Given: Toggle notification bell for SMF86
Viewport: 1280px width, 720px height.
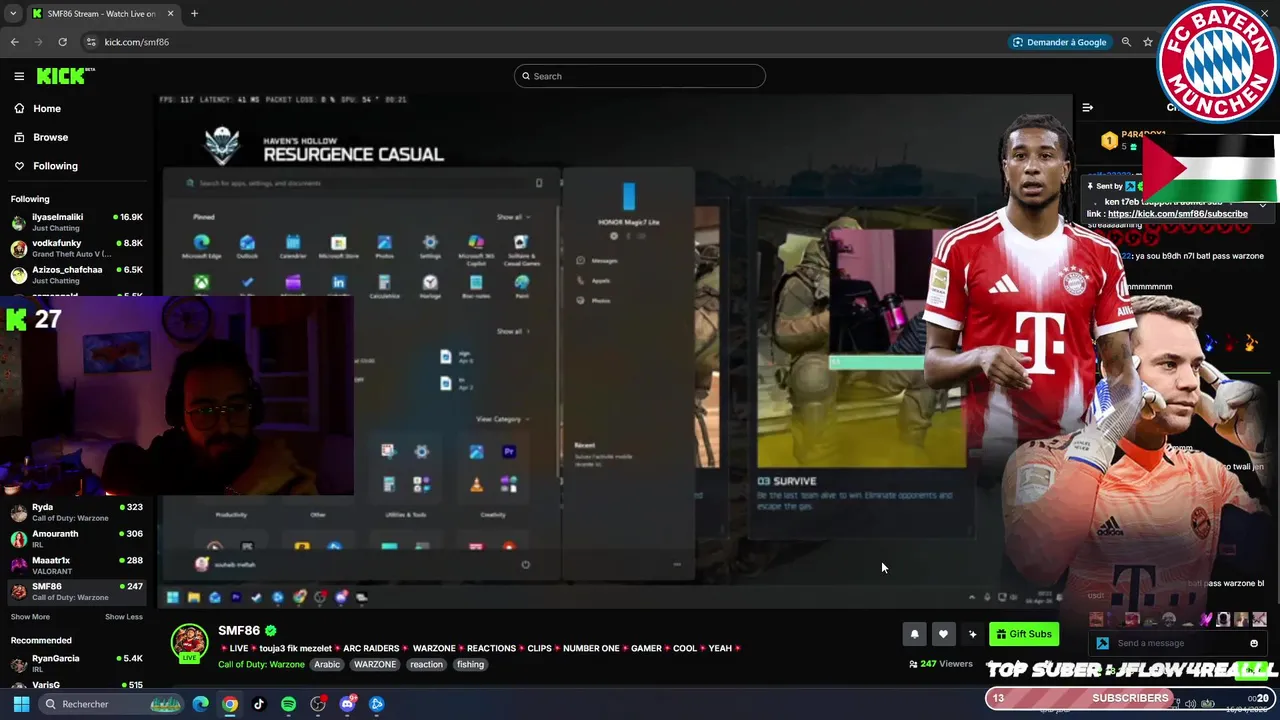Looking at the screenshot, I should tap(914, 634).
